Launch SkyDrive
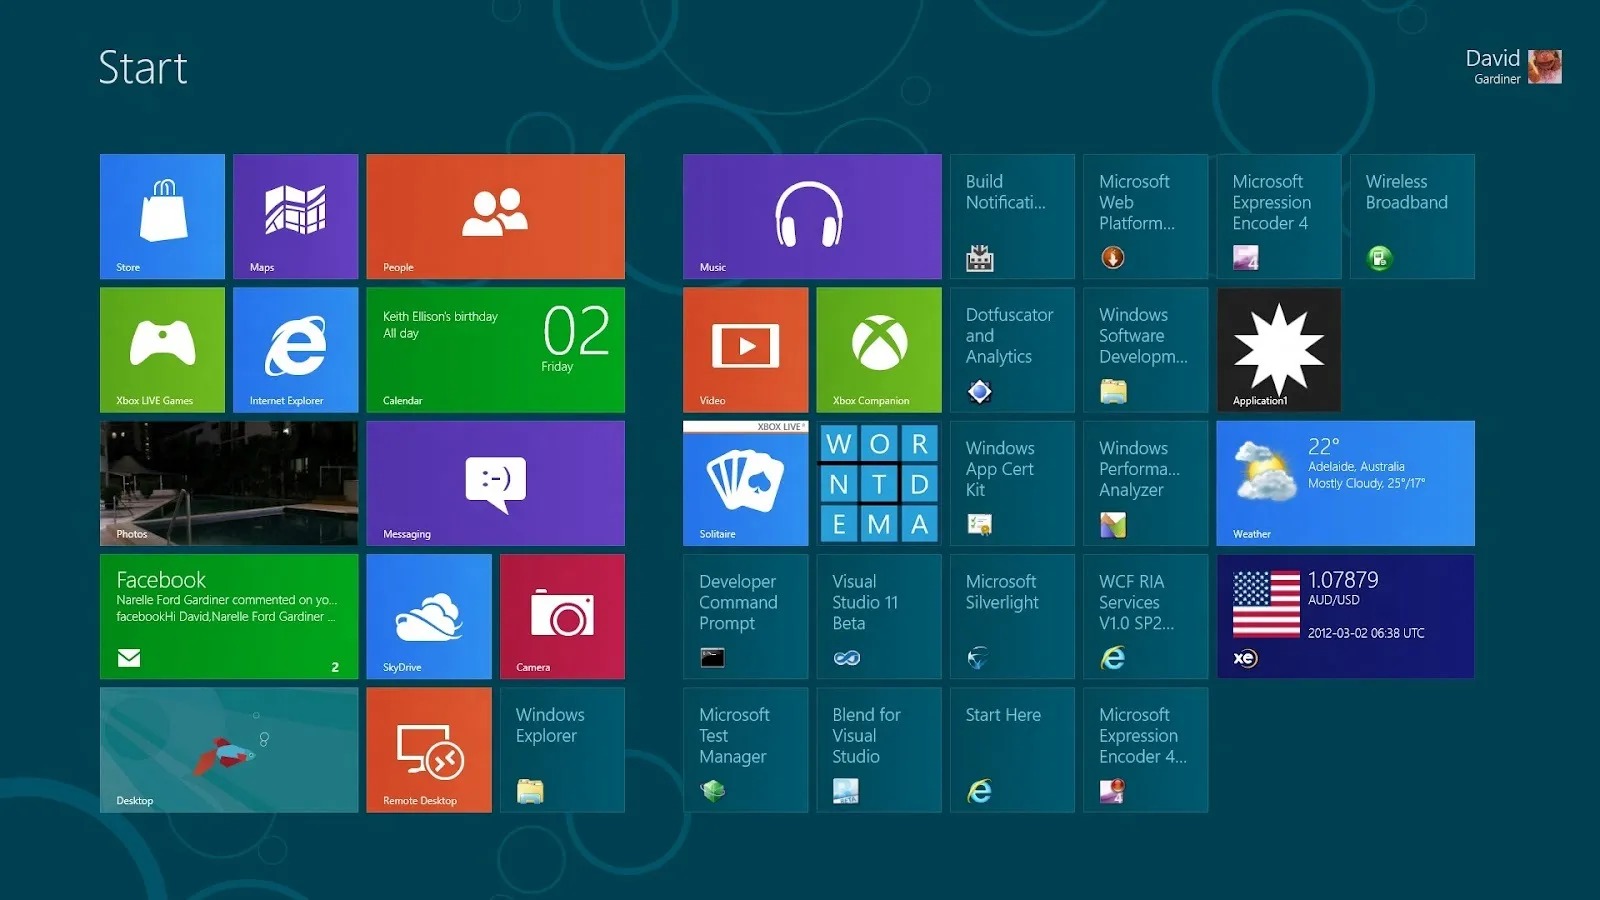Screen dimensions: 1600x900 [428, 616]
